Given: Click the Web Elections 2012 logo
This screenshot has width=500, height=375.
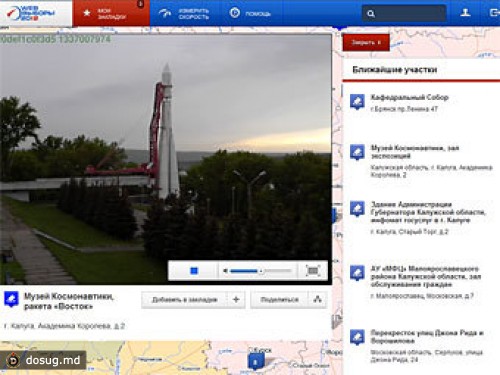Looking at the screenshot, I should pyautogui.click(x=31, y=13).
